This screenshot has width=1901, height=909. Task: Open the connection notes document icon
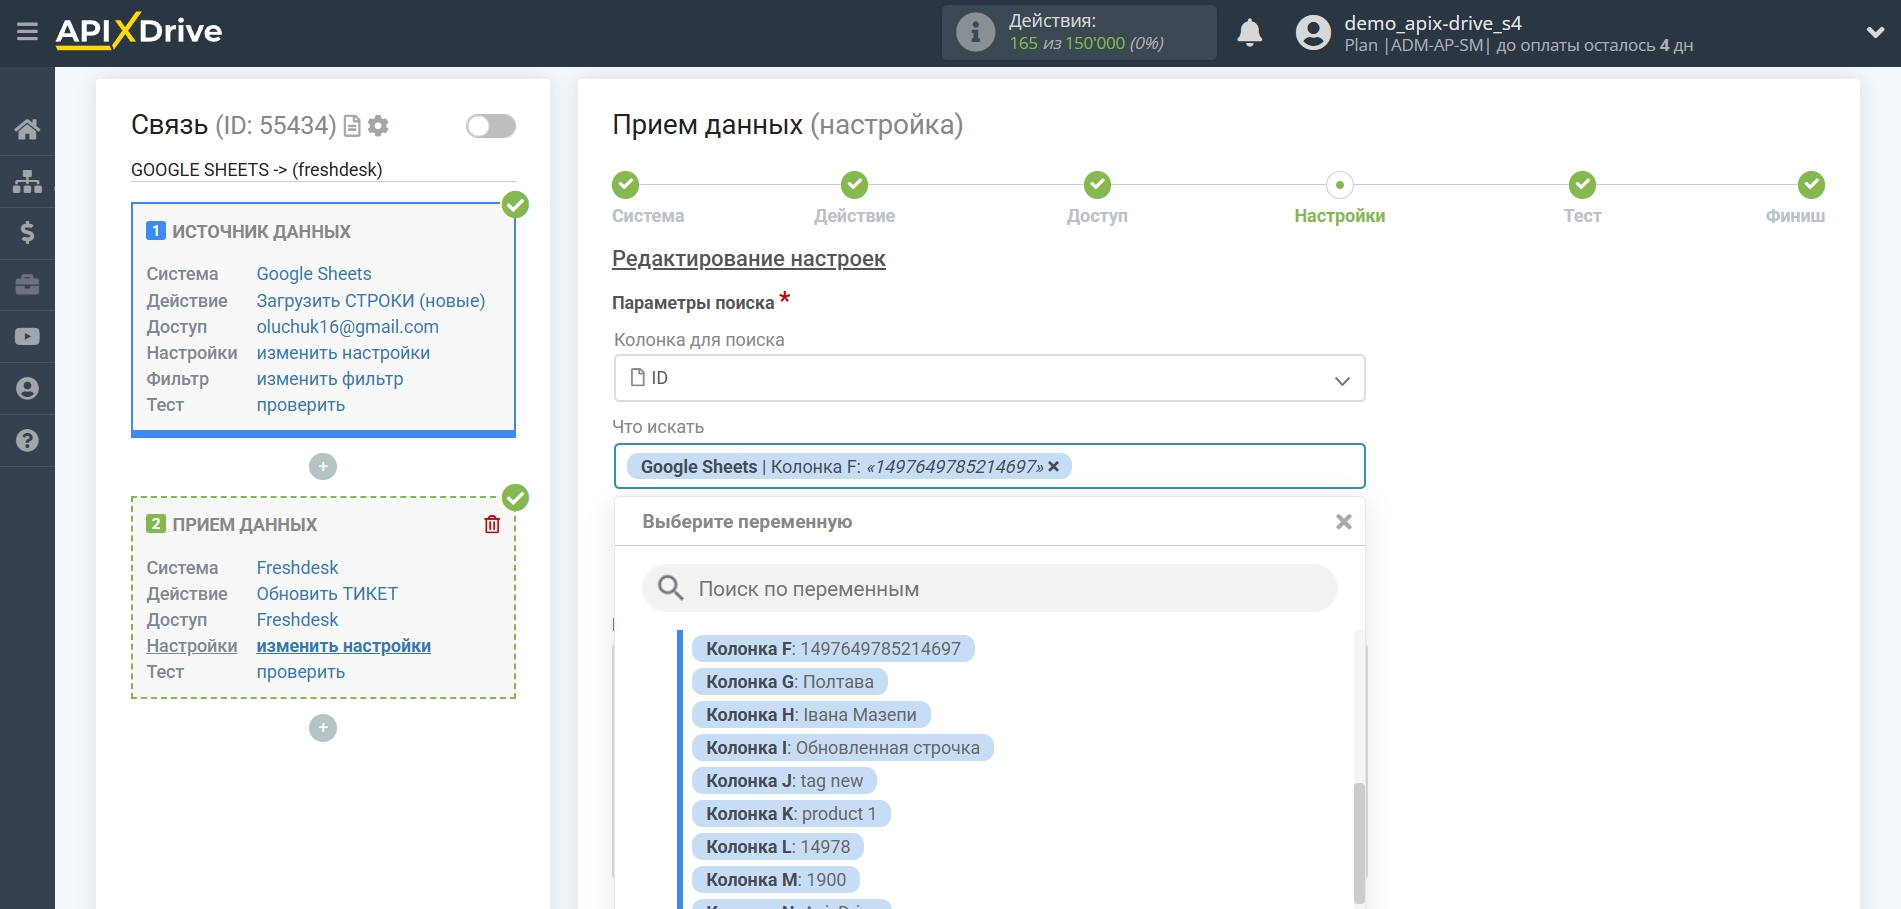click(x=352, y=126)
